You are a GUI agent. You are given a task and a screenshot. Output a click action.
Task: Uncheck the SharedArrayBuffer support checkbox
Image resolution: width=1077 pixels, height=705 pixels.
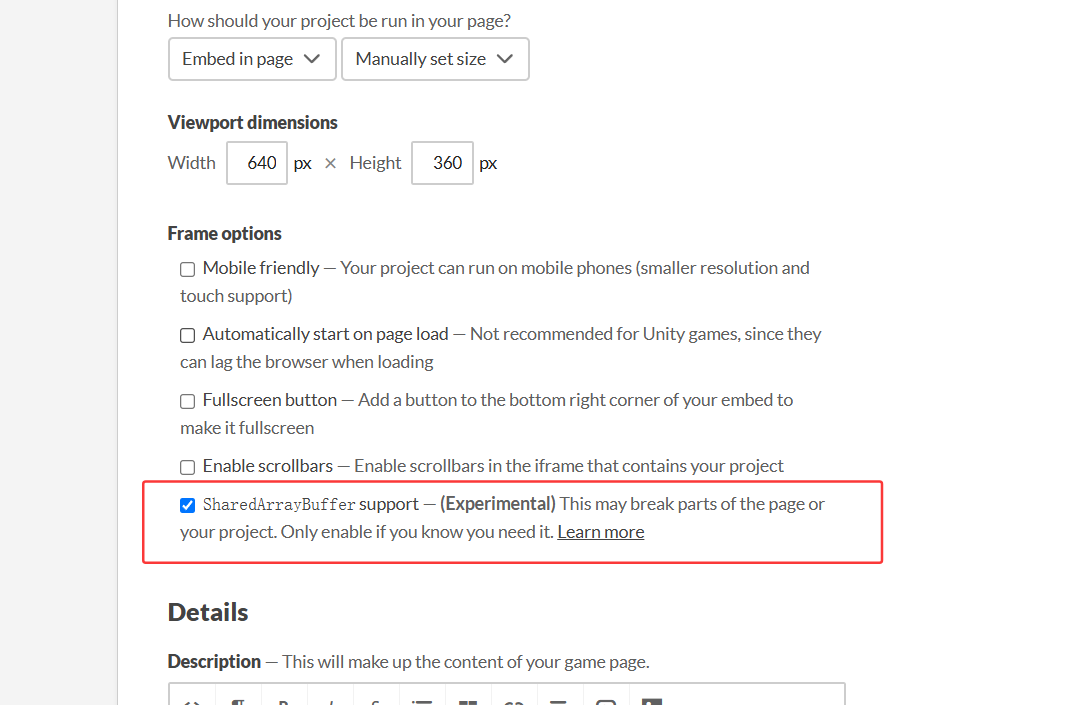[x=187, y=505]
